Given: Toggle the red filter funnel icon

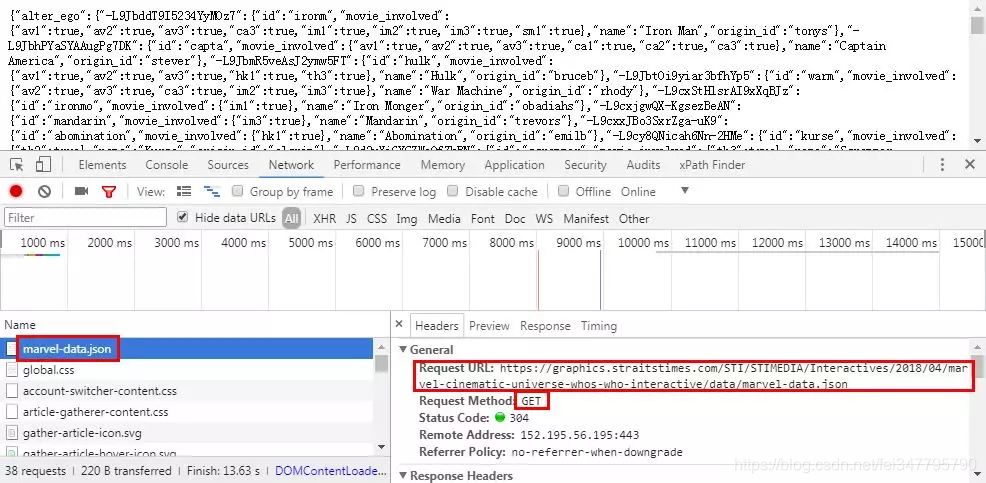Looking at the screenshot, I should pos(109,191).
